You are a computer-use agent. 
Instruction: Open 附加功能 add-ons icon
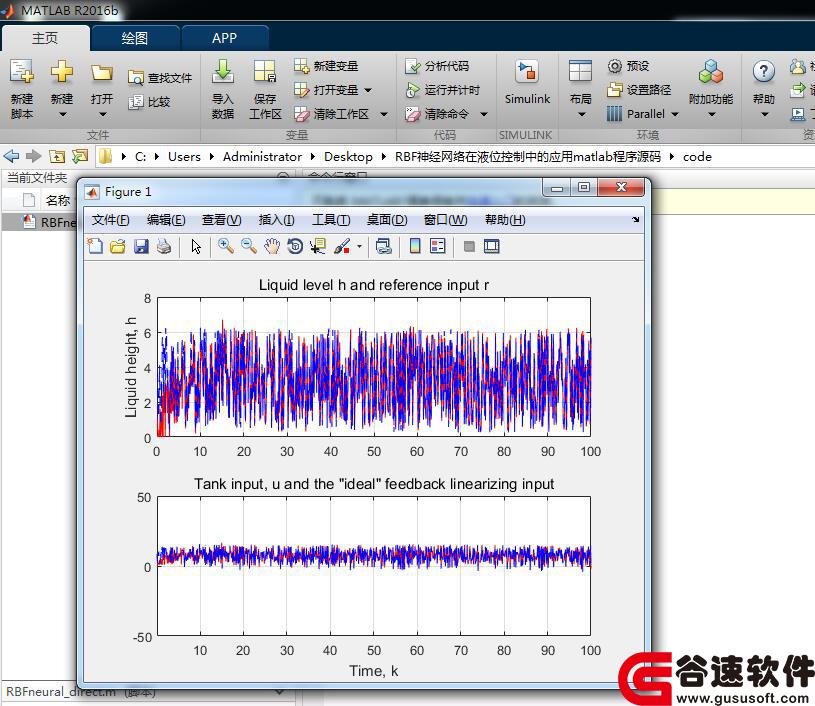711,72
